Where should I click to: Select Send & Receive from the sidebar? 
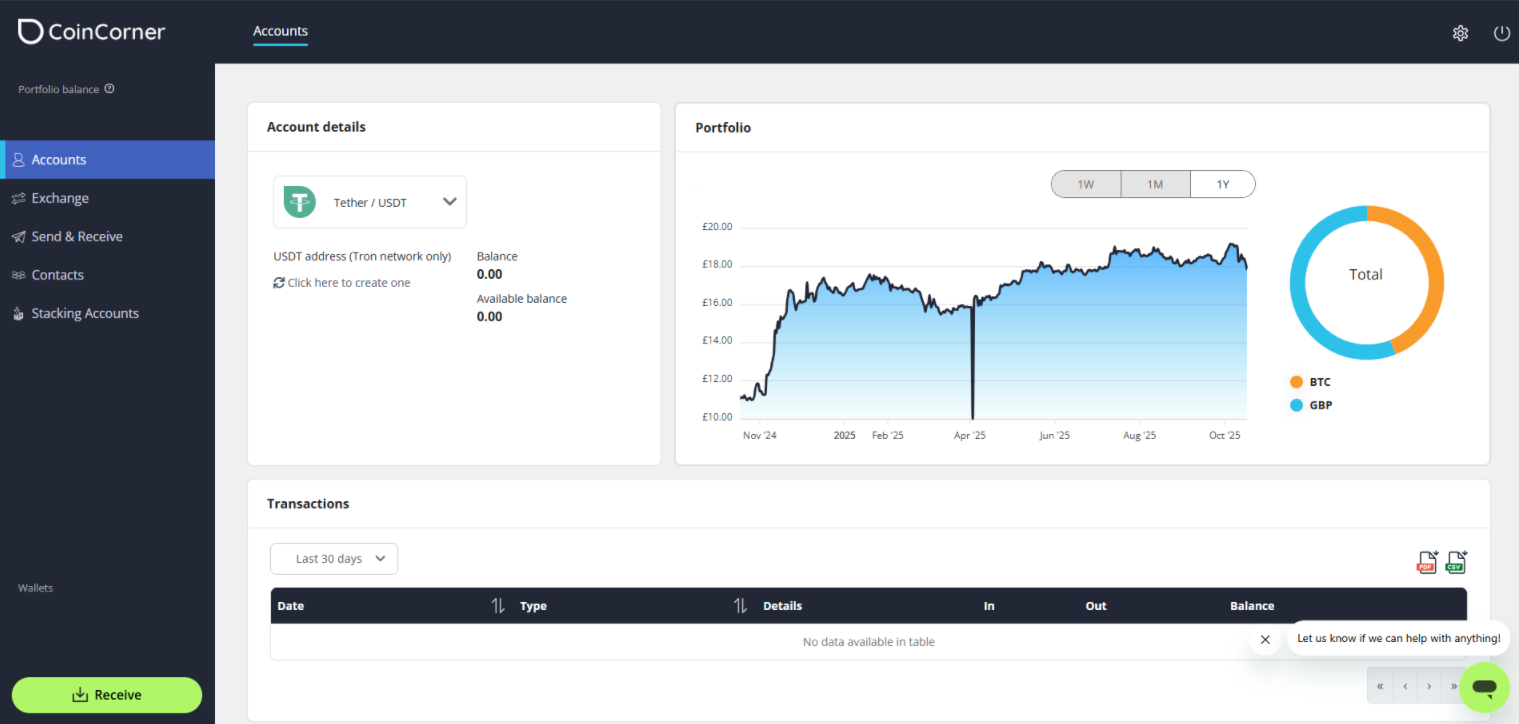[77, 236]
